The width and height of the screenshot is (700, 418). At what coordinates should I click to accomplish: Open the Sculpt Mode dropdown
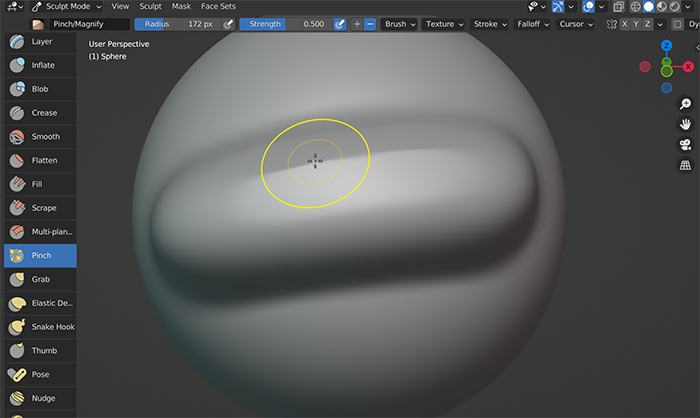[67, 6]
